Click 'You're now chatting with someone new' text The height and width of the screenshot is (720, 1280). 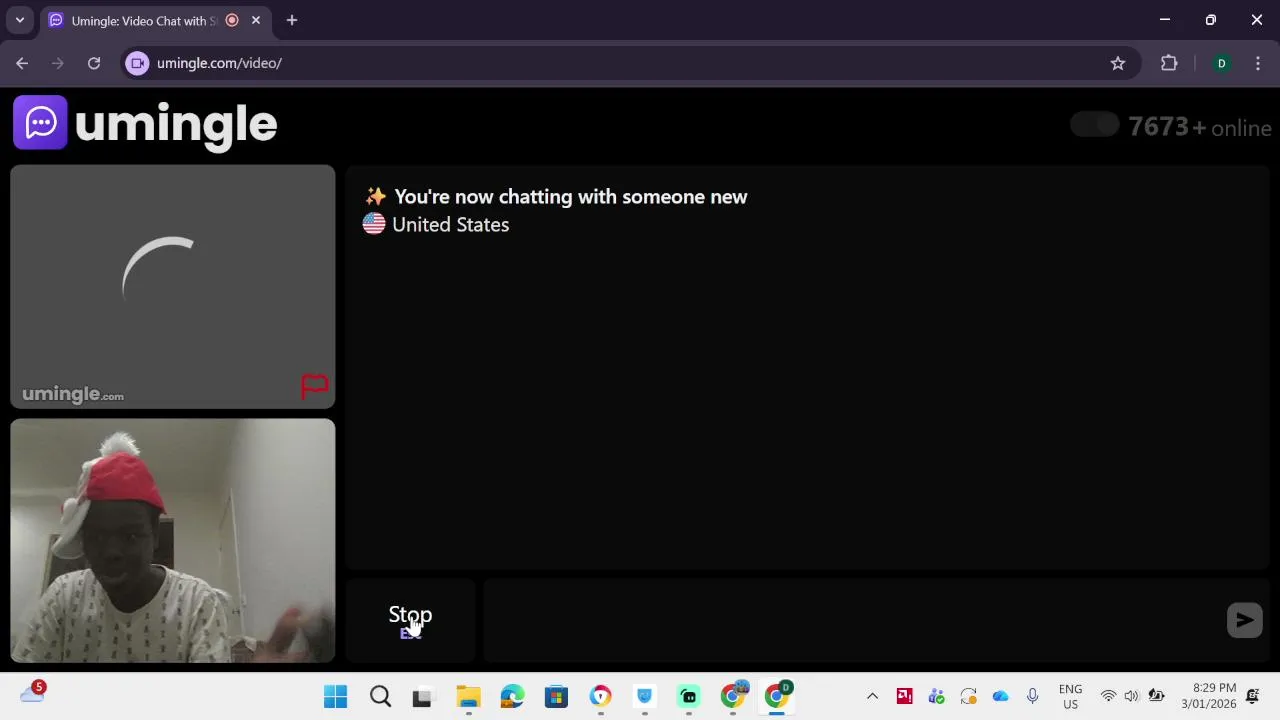[570, 197]
